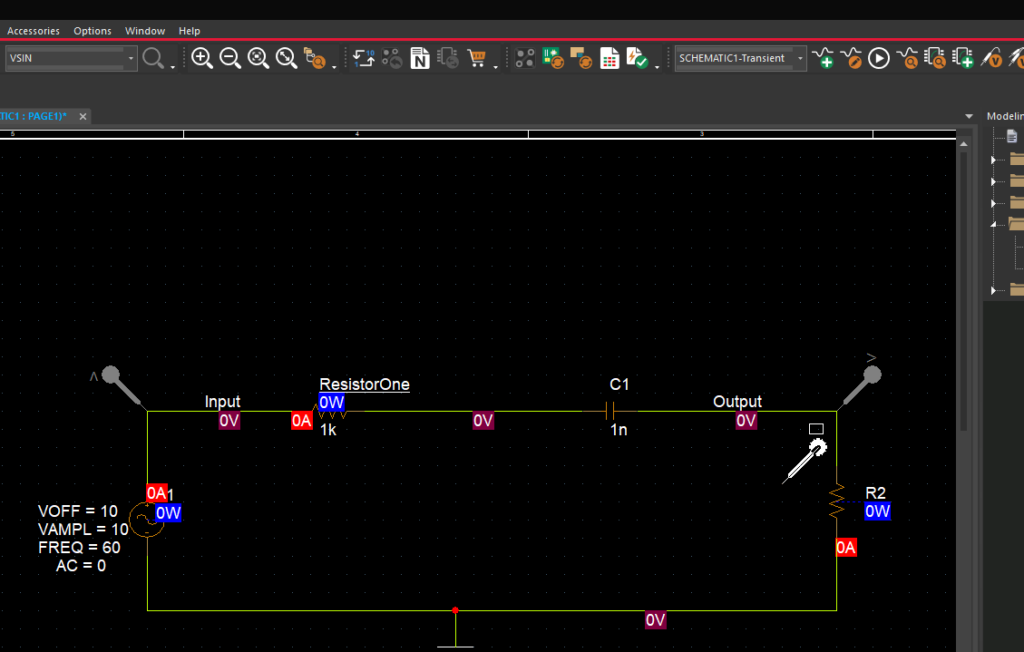Select the Voltage marker probe tool
Screen dimensions: 1024x652
pyautogui.click(x=991, y=58)
